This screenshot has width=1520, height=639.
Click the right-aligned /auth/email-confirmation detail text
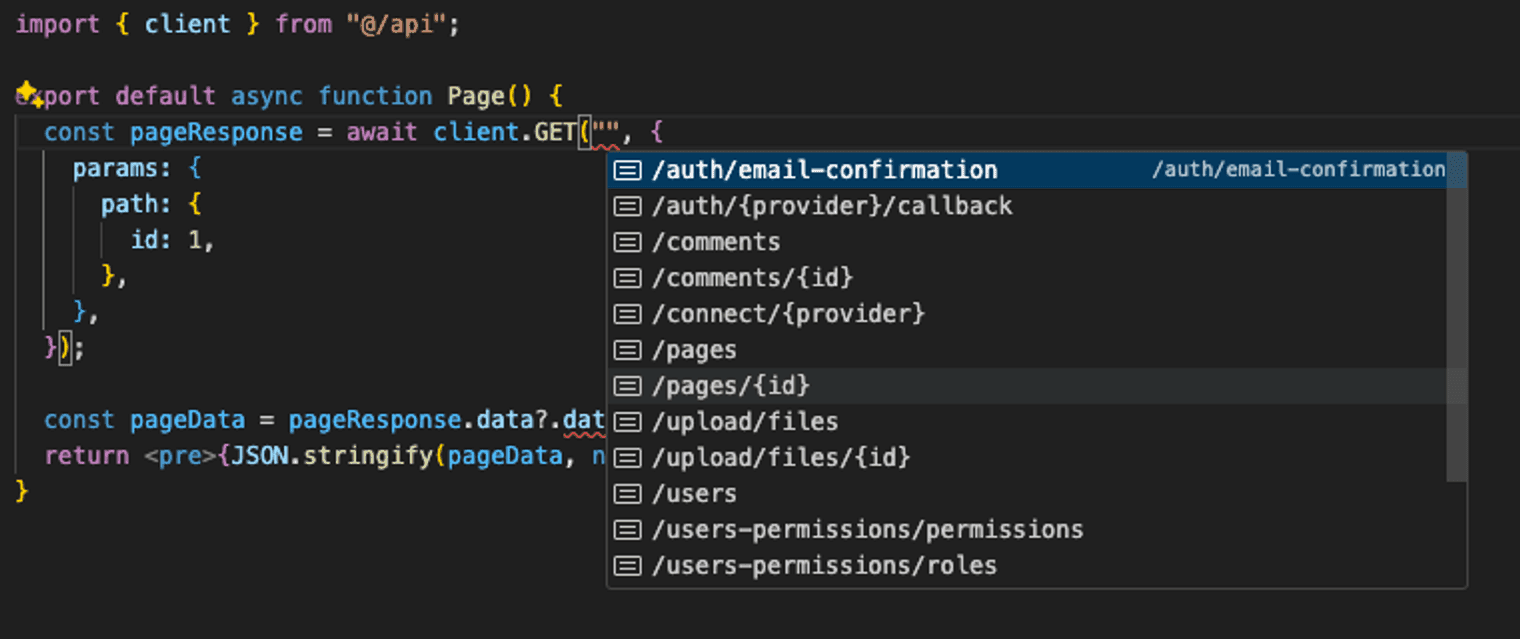[x=1299, y=170]
